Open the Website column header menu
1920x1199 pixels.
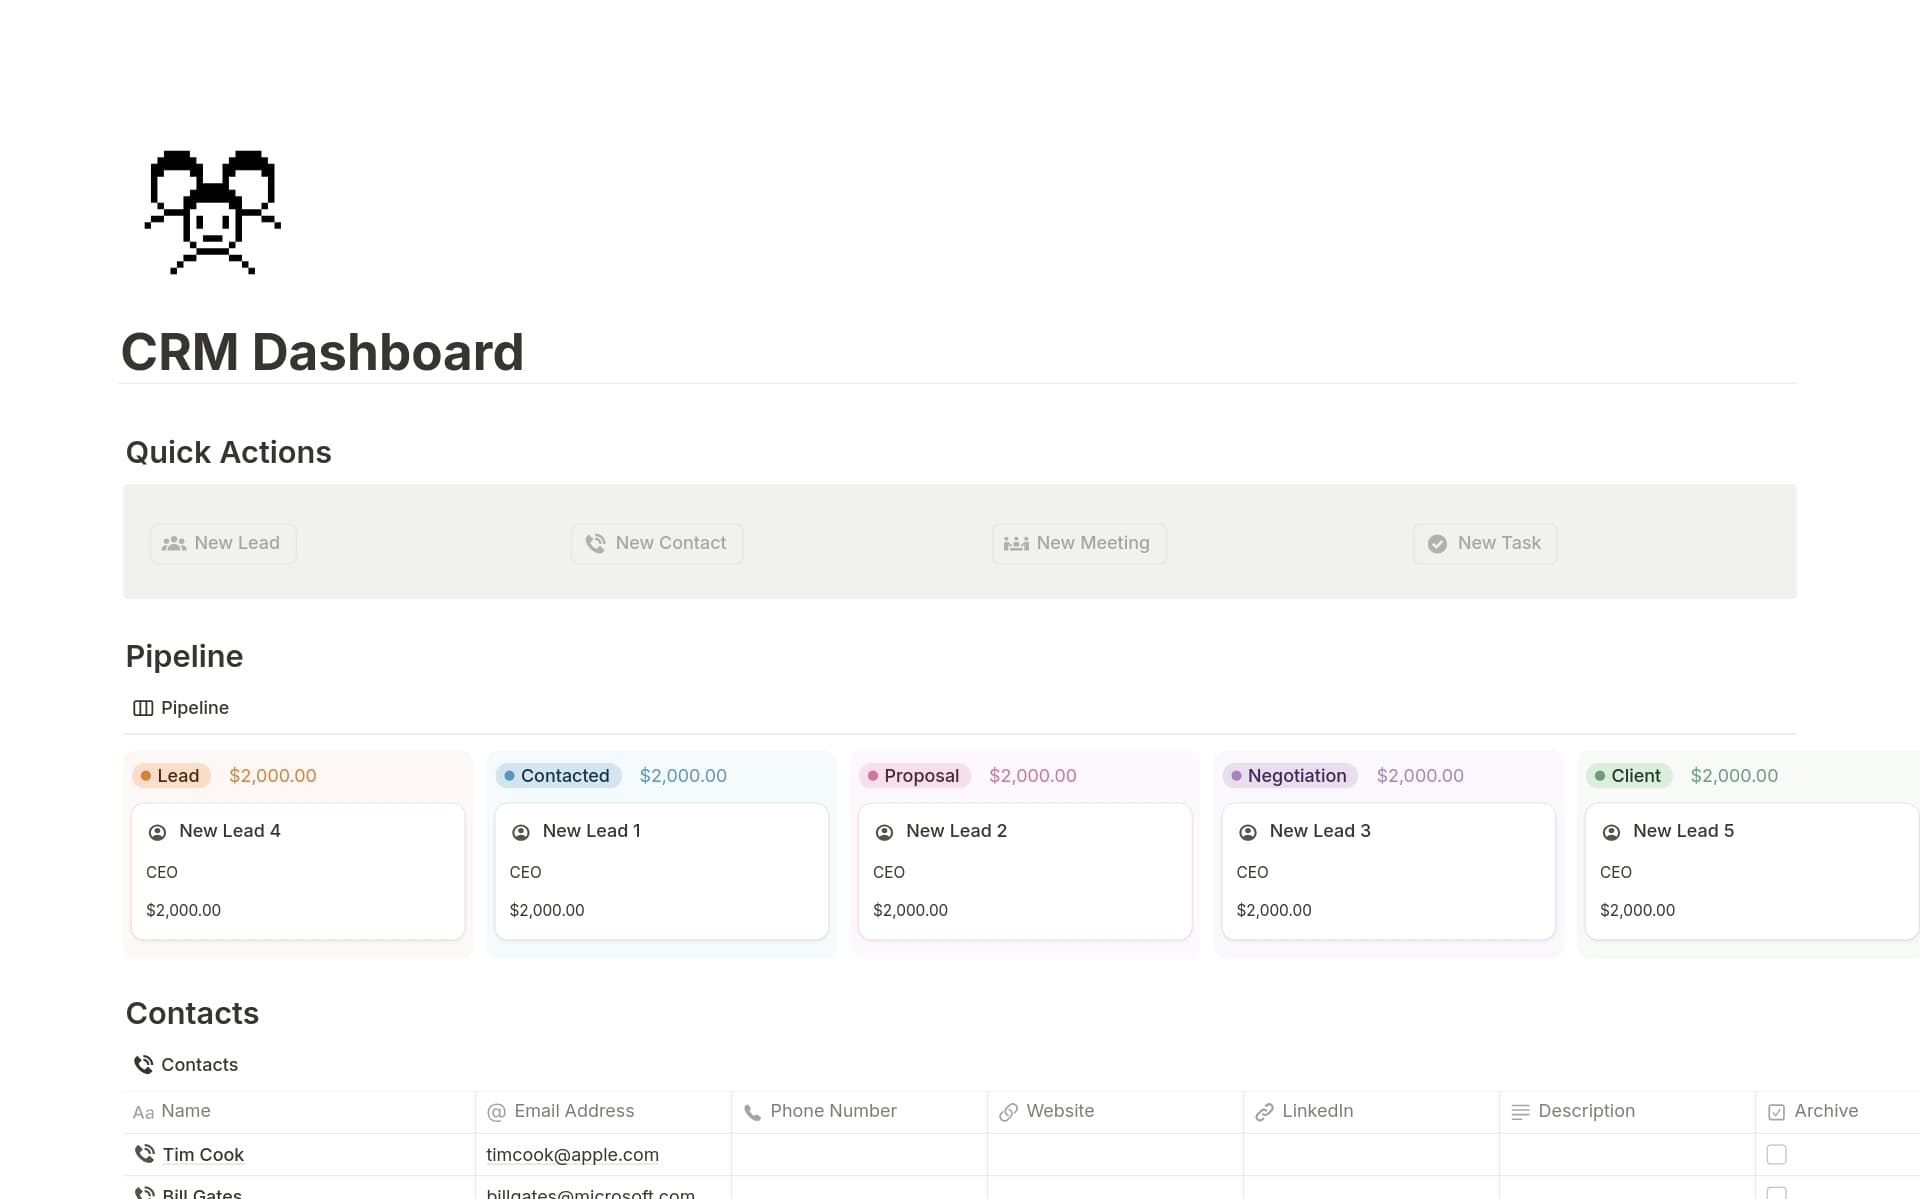click(1115, 1112)
